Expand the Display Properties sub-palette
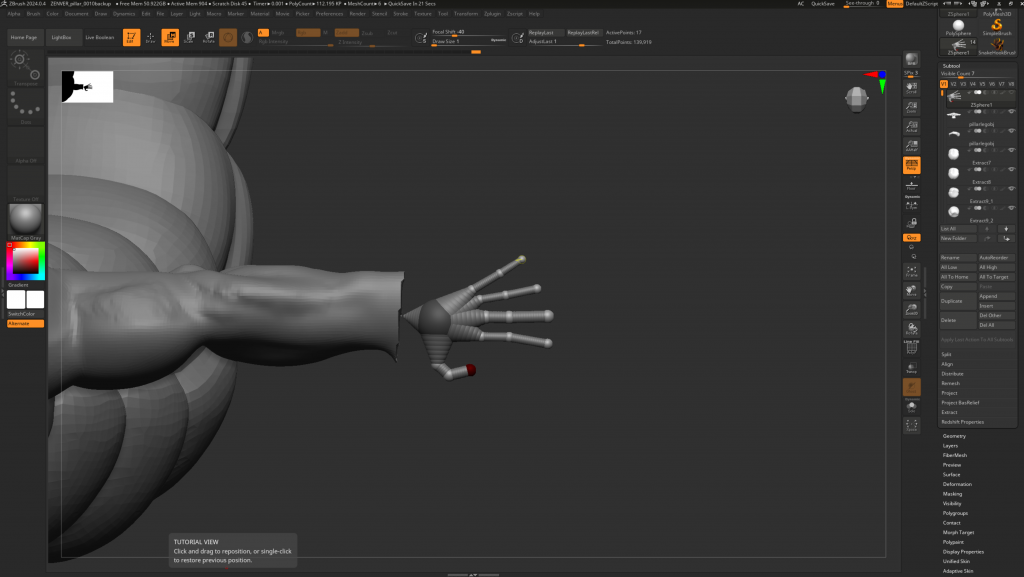 (x=963, y=552)
